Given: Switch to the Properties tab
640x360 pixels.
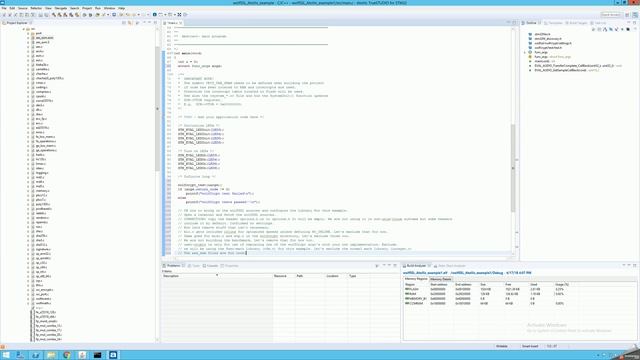Looking at the screenshot, I should [230, 266].
